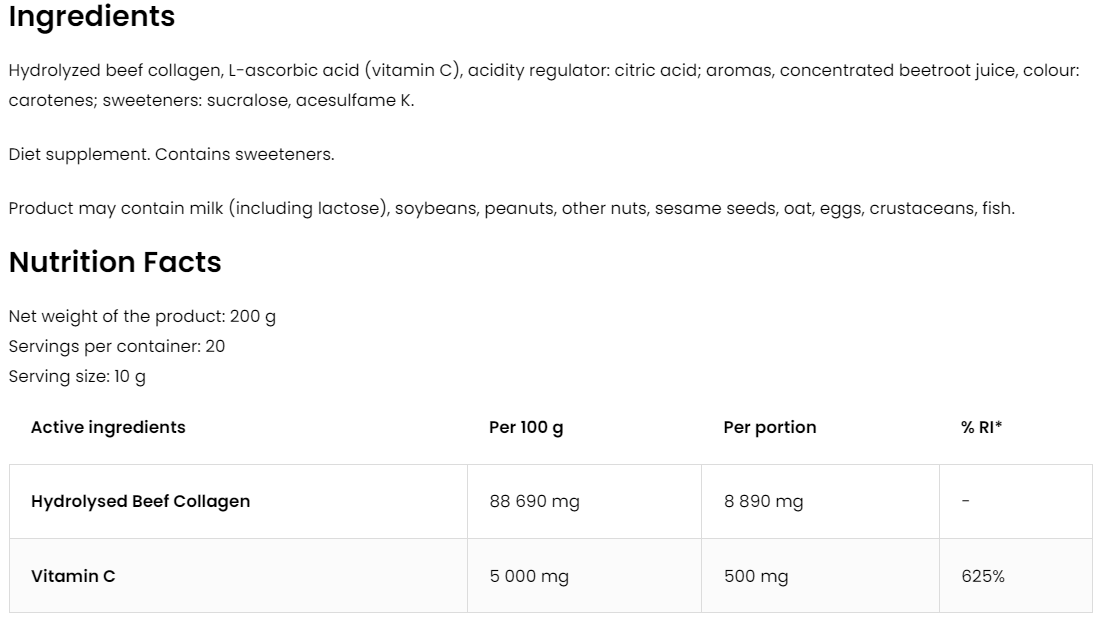1098x620 pixels.
Task: Click the '8 890 mg' table cell
Action: pyautogui.click(x=763, y=501)
